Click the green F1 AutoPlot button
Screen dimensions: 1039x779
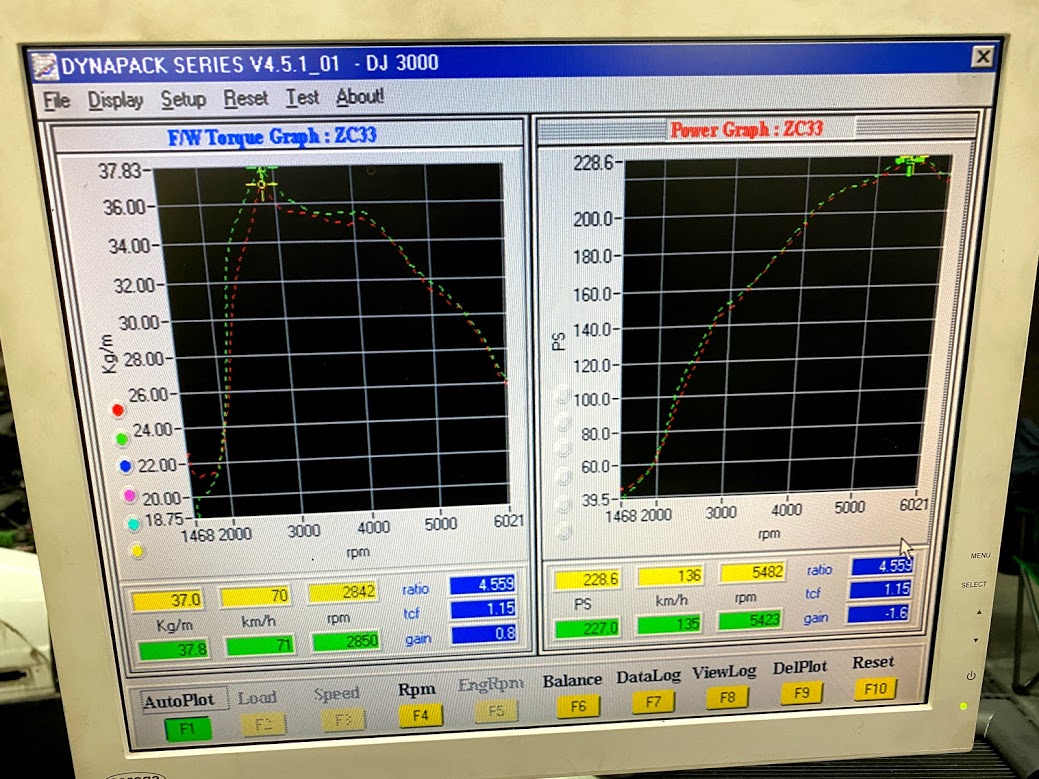[187, 729]
